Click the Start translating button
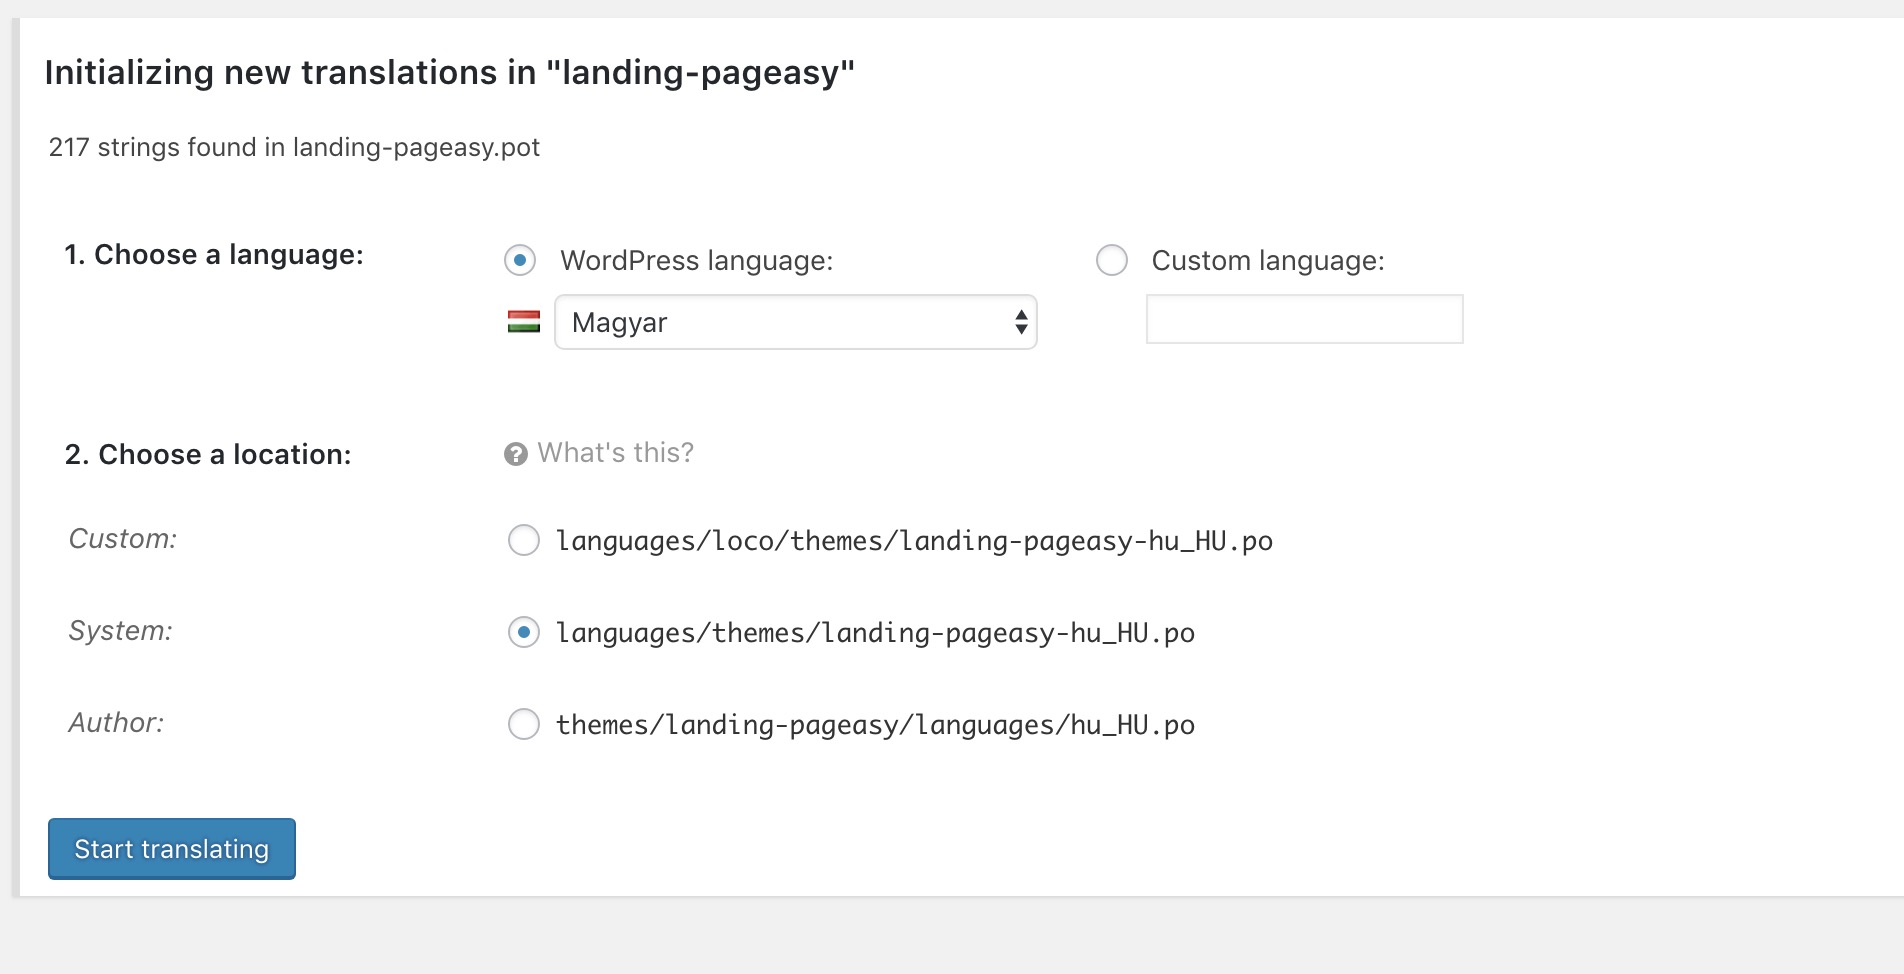Viewport: 1904px width, 974px height. click(x=172, y=849)
